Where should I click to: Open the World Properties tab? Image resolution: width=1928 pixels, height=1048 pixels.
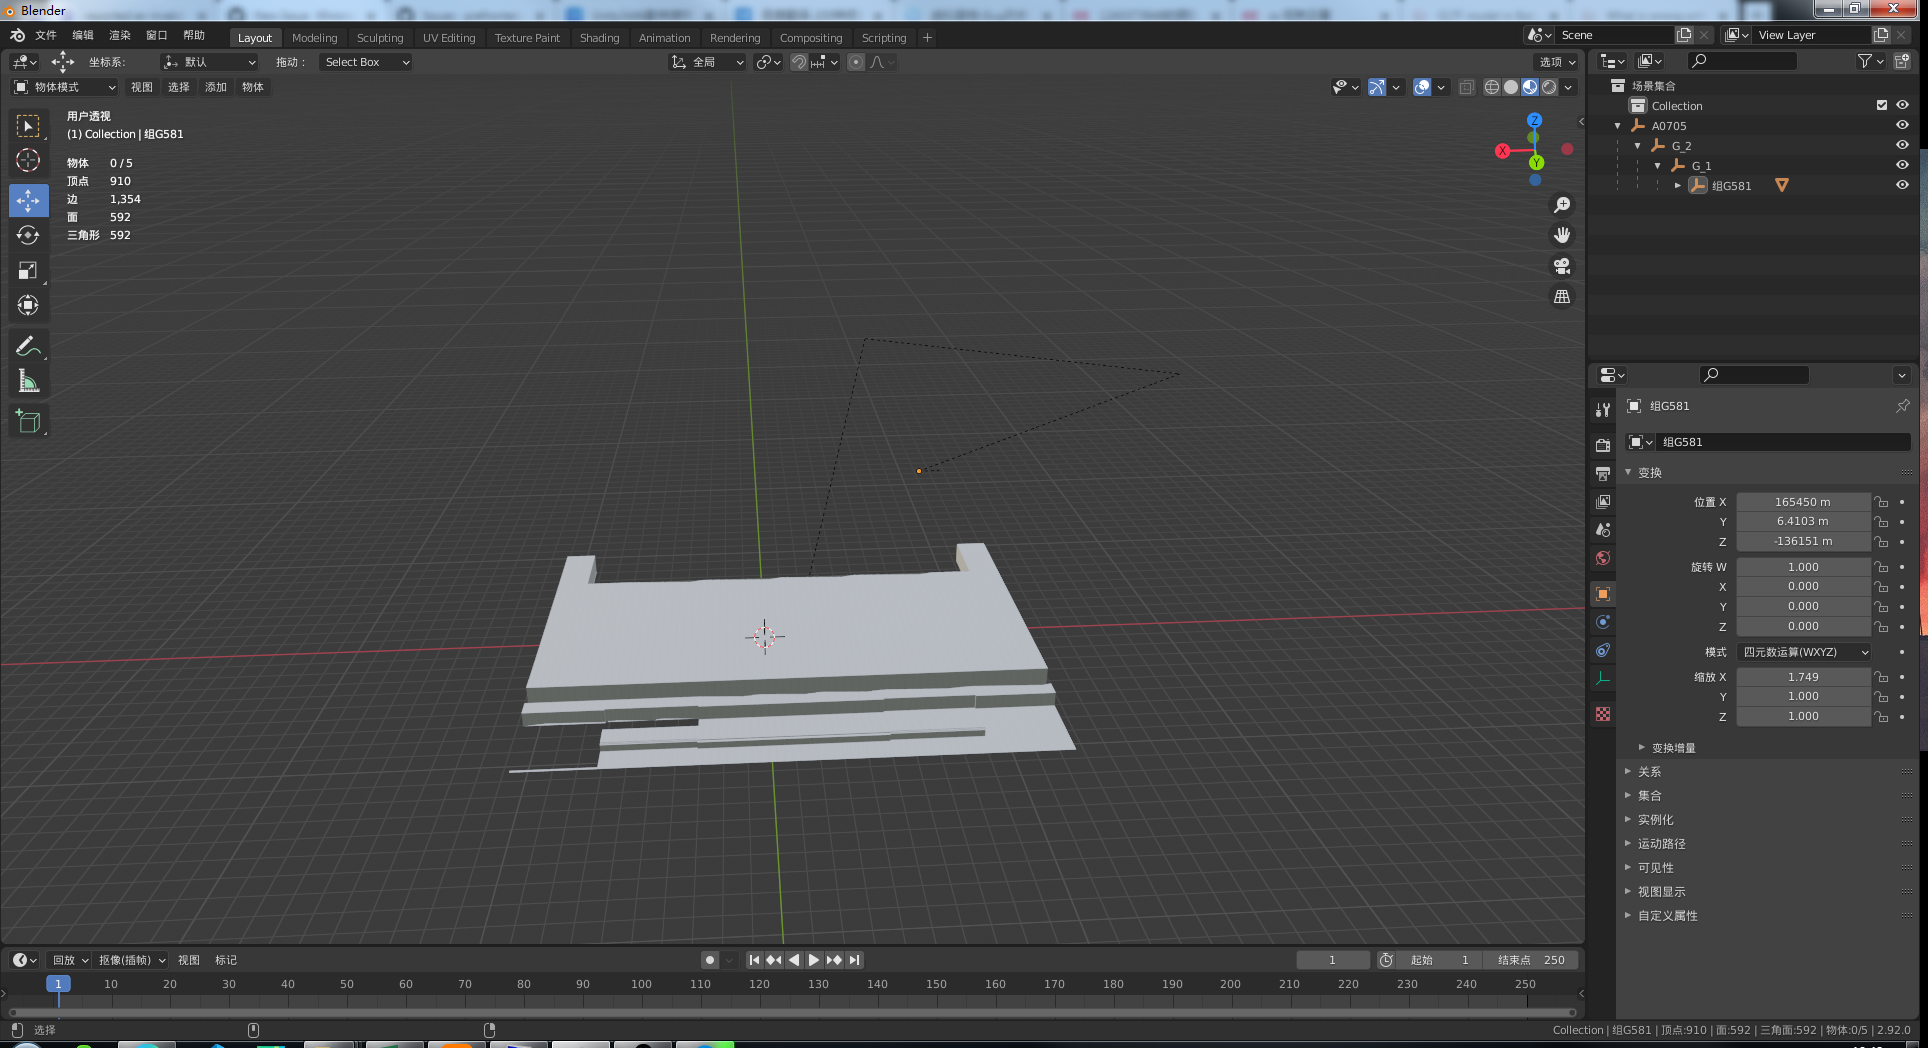tap(1602, 558)
